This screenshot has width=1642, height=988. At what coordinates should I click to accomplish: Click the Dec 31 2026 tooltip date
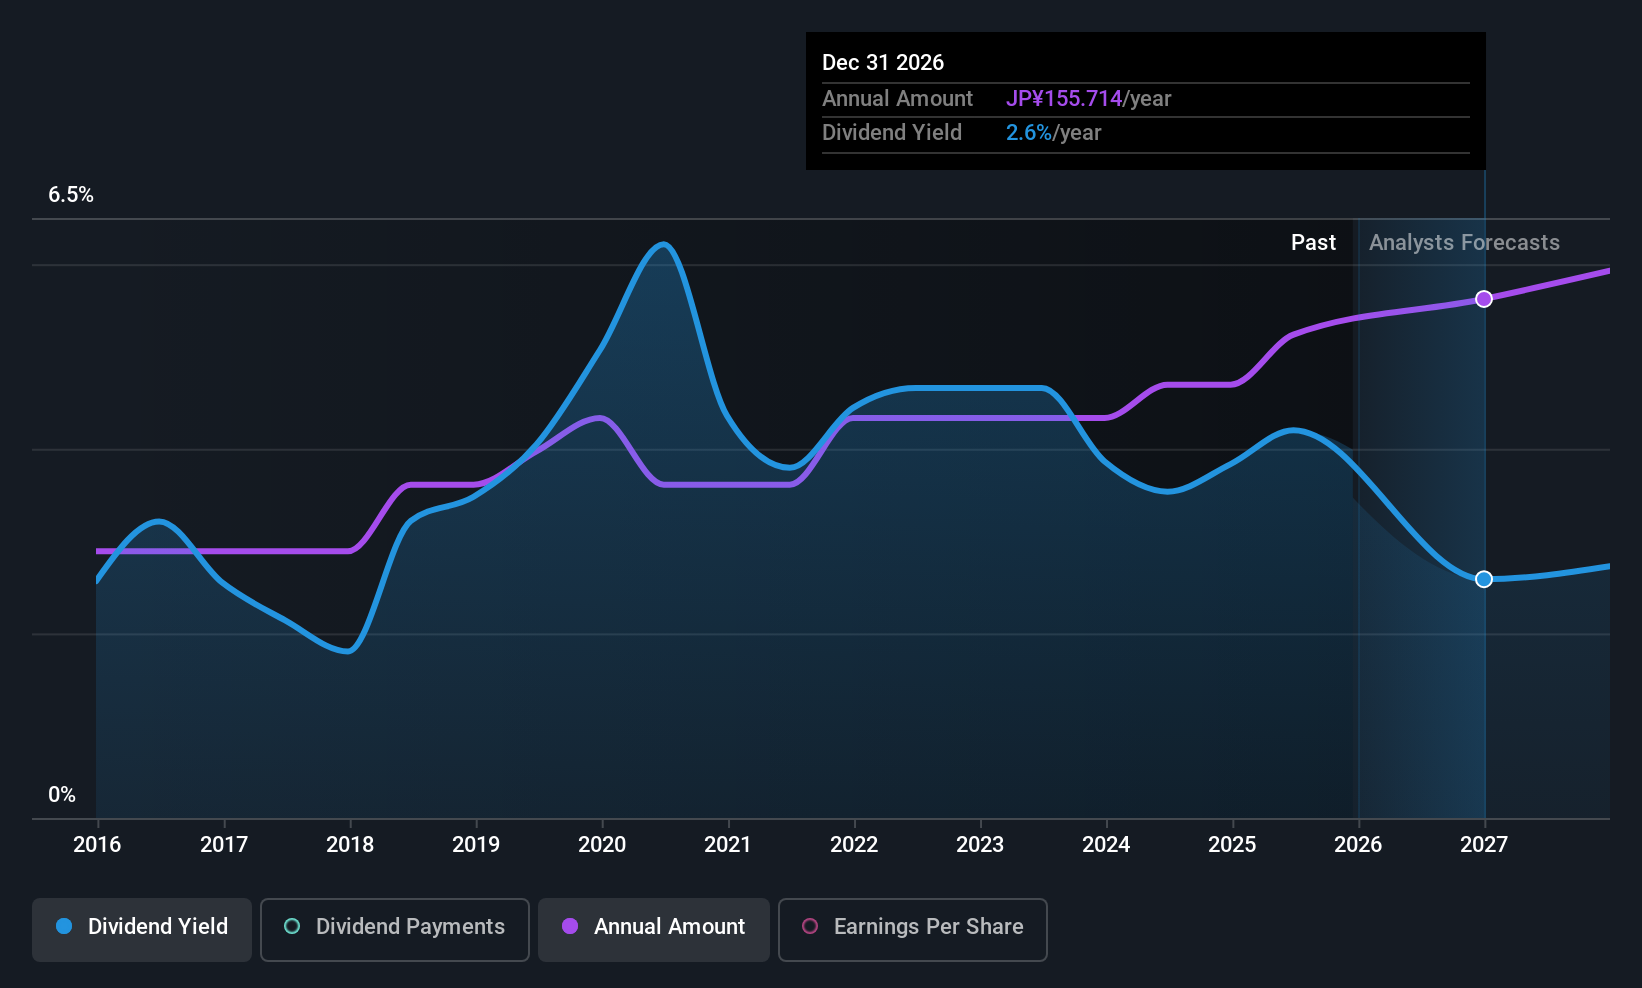click(883, 63)
